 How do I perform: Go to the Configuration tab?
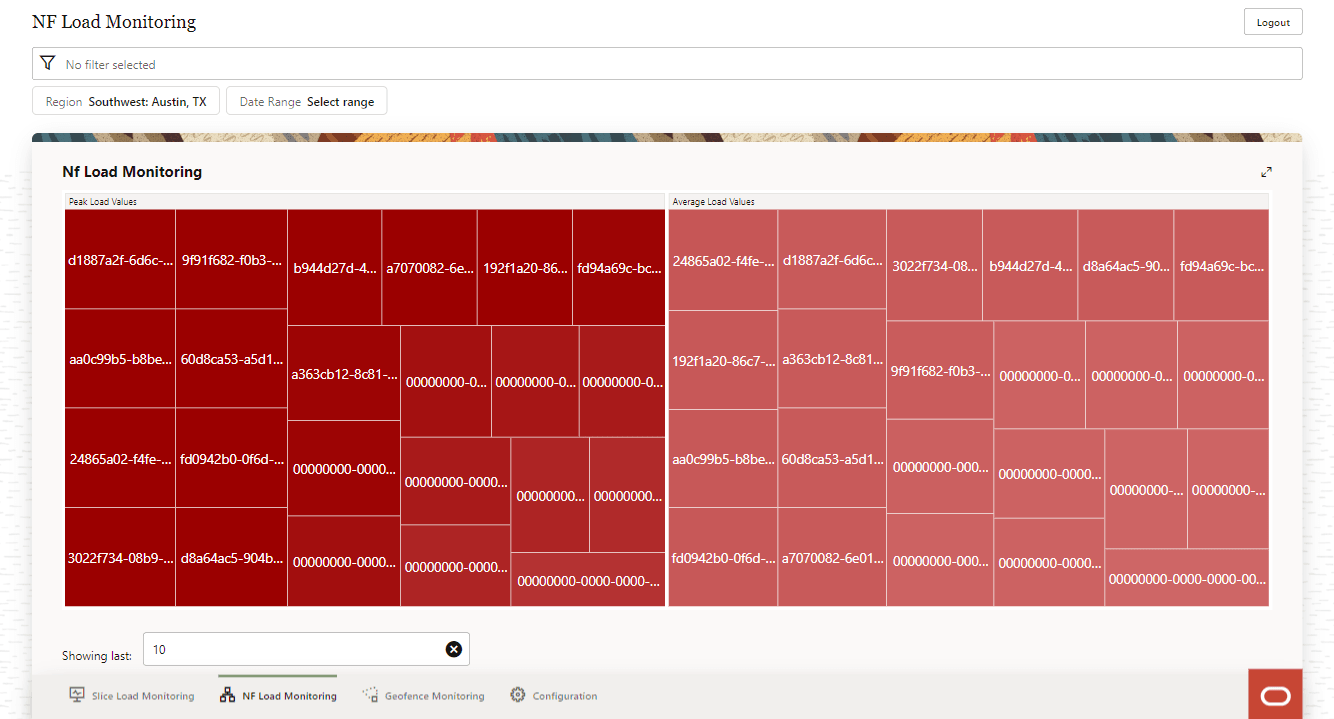coord(553,695)
